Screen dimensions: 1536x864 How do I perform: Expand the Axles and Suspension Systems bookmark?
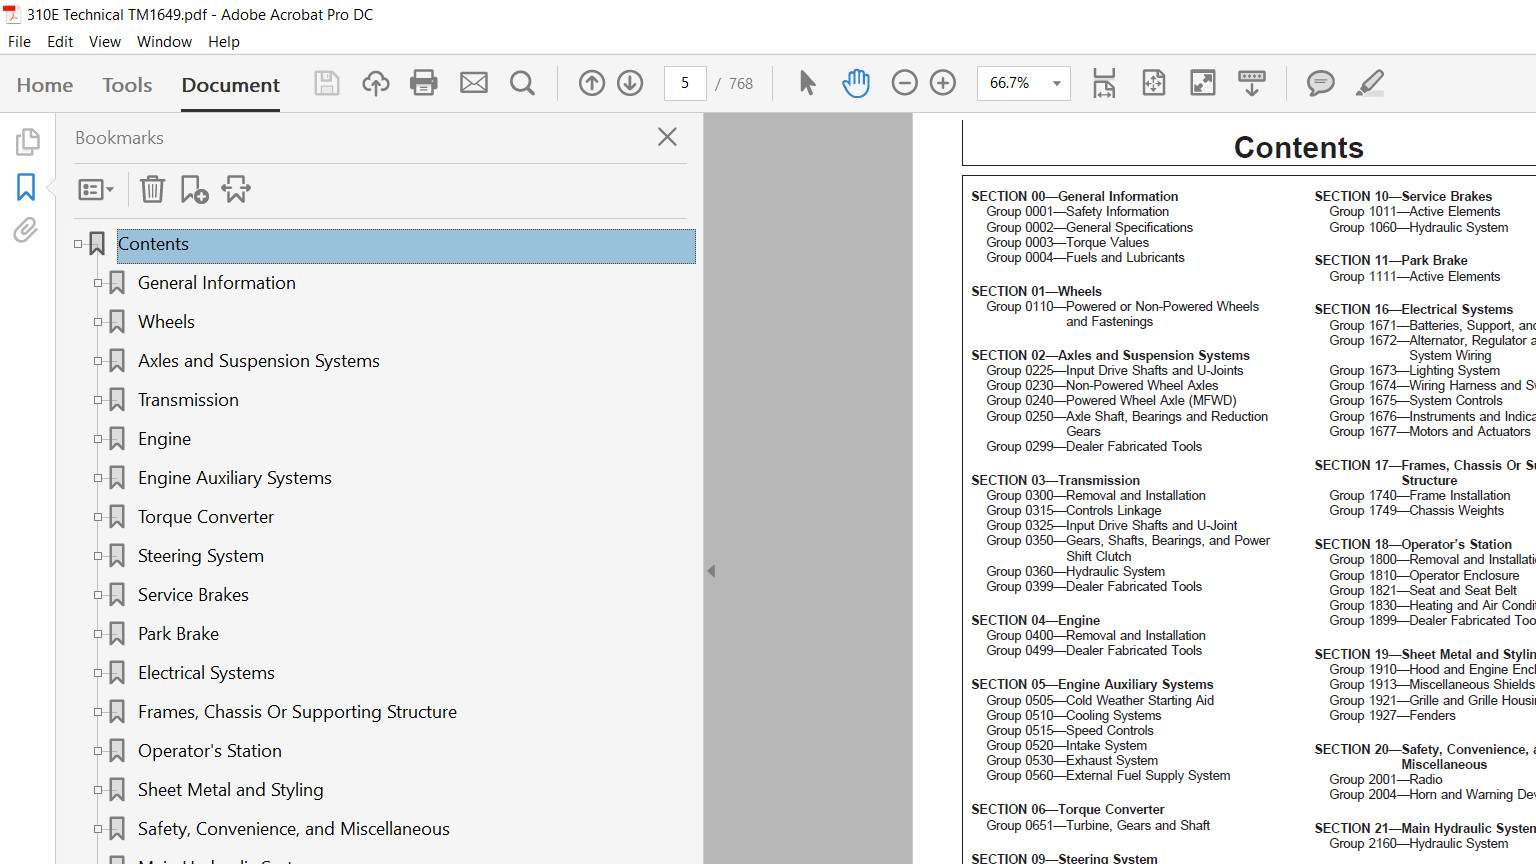click(98, 361)
